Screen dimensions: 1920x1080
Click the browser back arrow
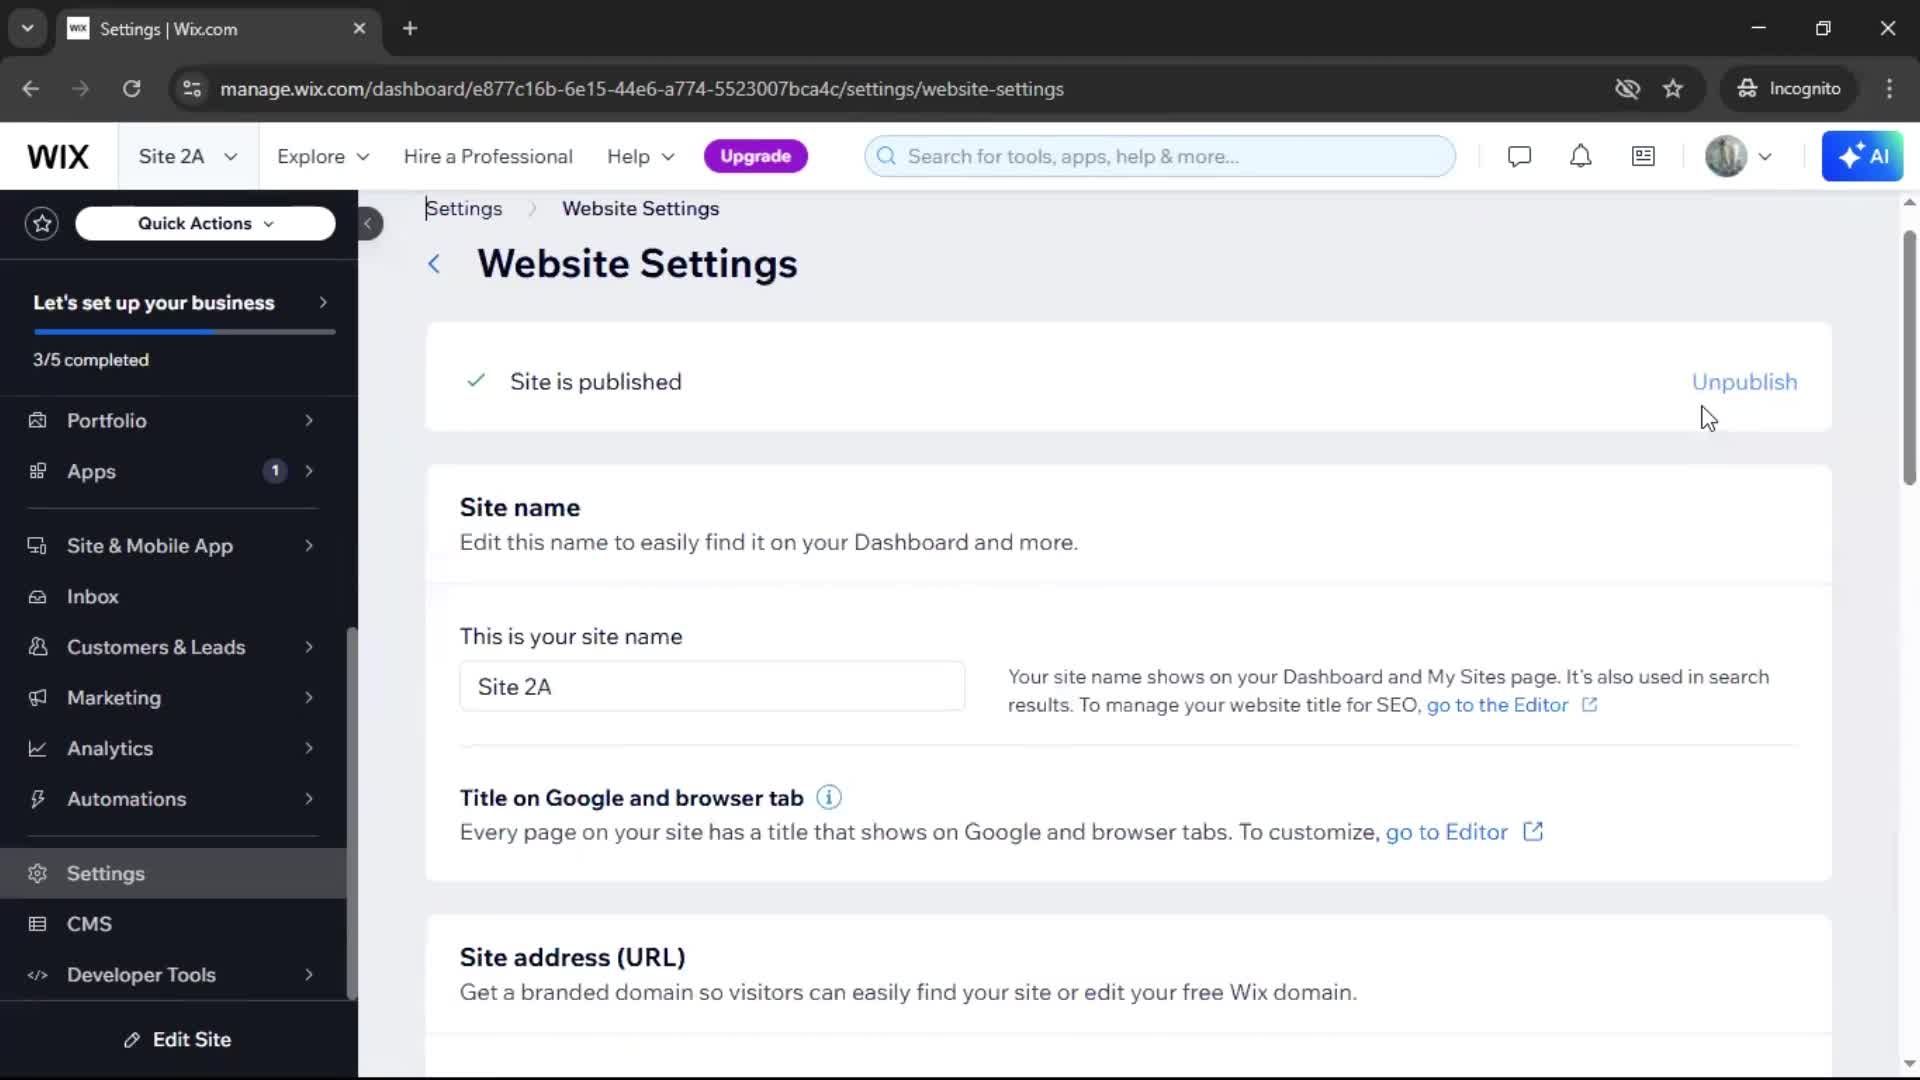click(x=31, y=89)
